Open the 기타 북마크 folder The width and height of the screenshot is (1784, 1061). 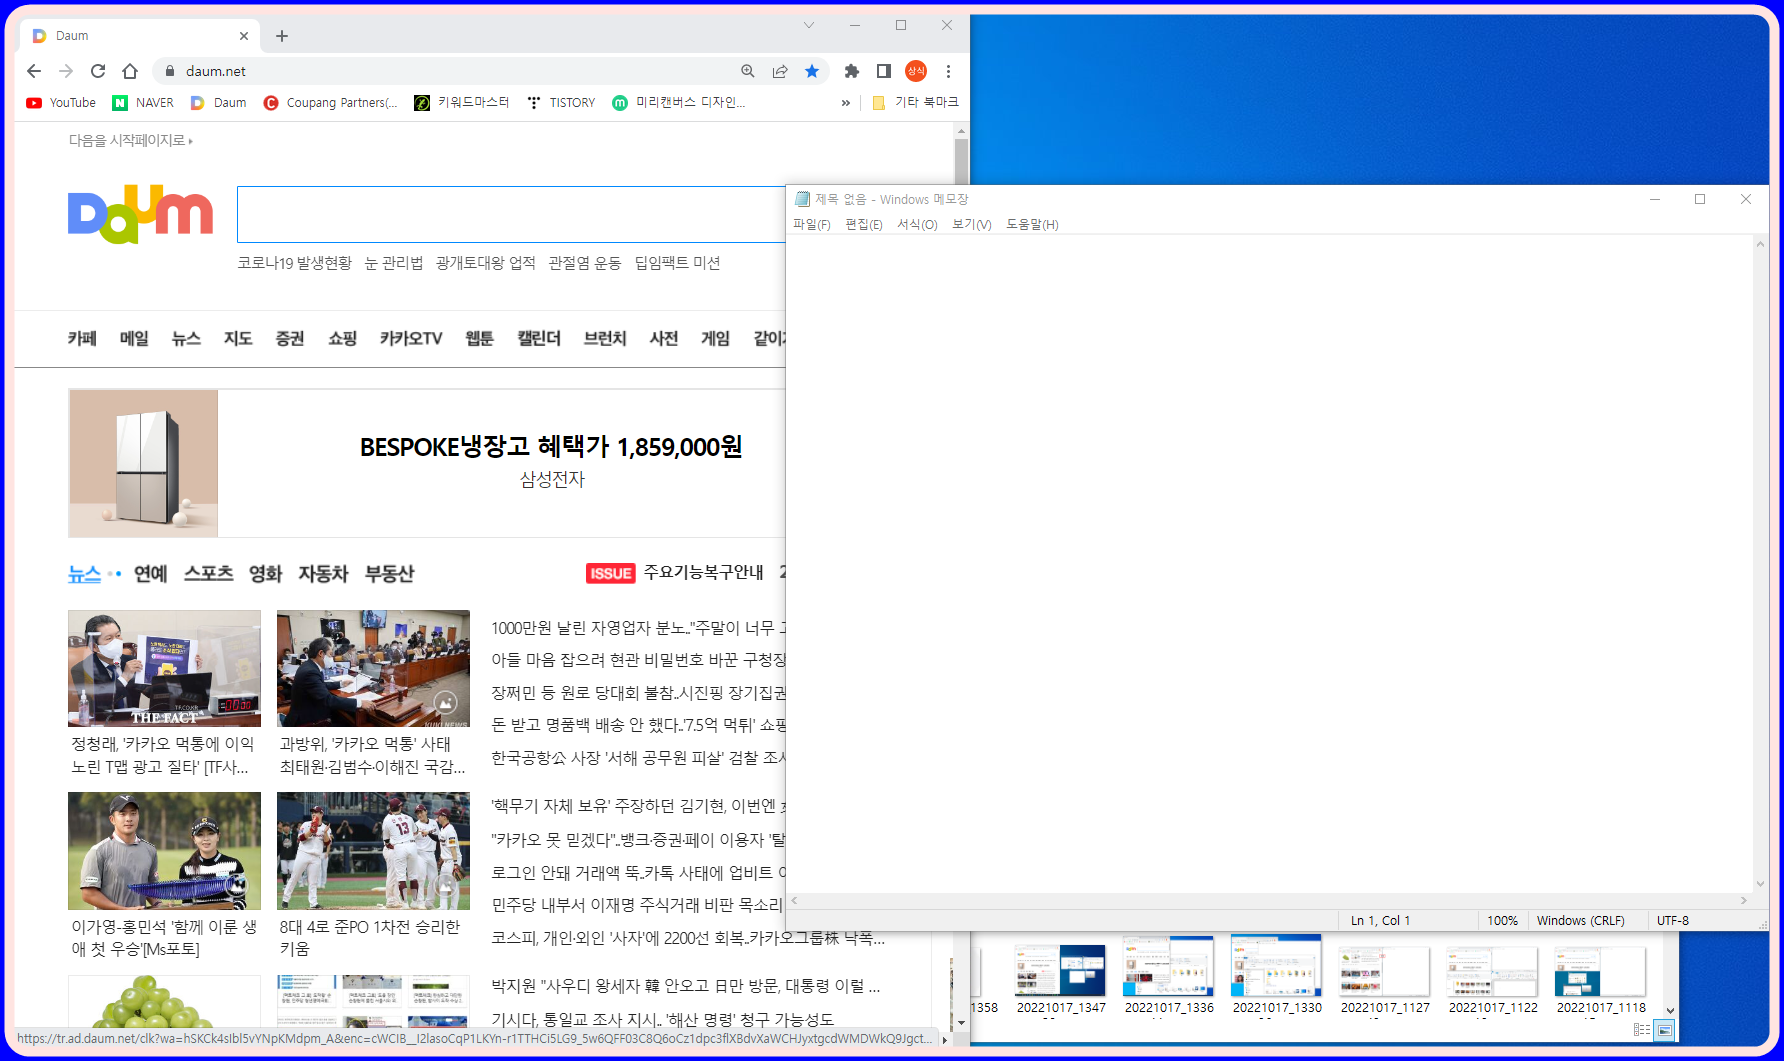coord(915,103)
